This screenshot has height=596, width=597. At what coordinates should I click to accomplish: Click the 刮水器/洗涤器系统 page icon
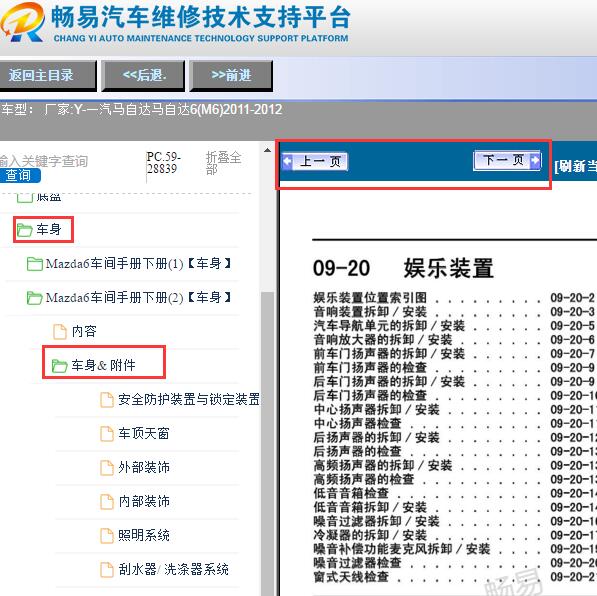pos(107,570)
